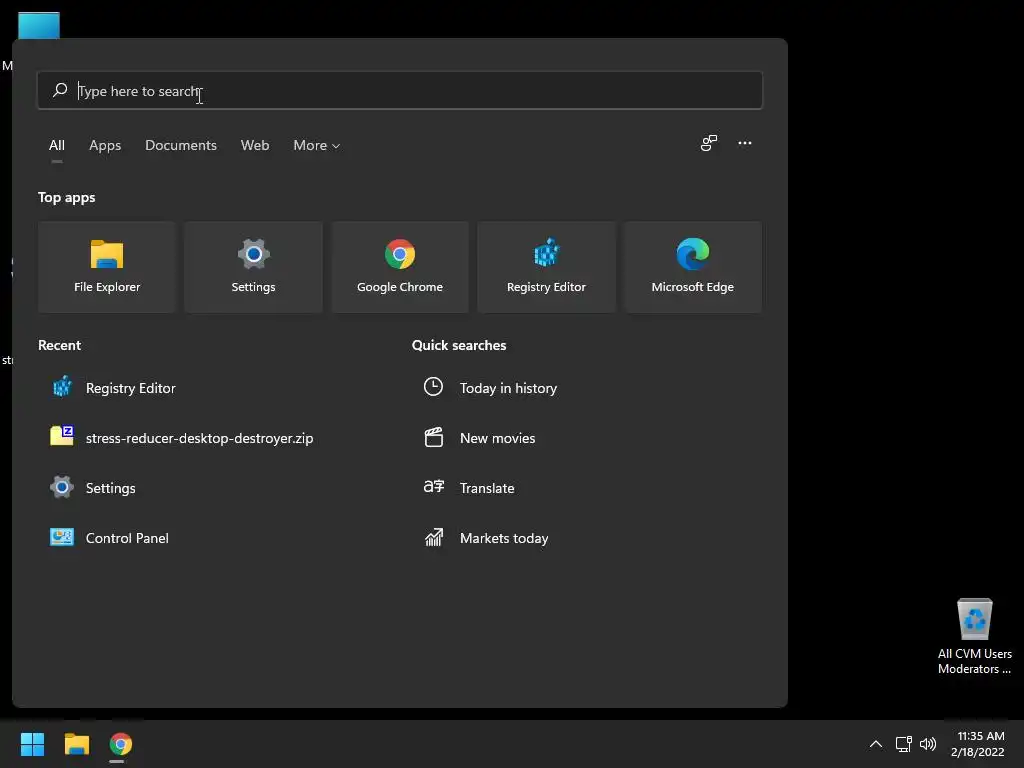Viewport: 1024px width, 768px height.
Task: Switch to the Documents filter tab
Action: [181, 145]
